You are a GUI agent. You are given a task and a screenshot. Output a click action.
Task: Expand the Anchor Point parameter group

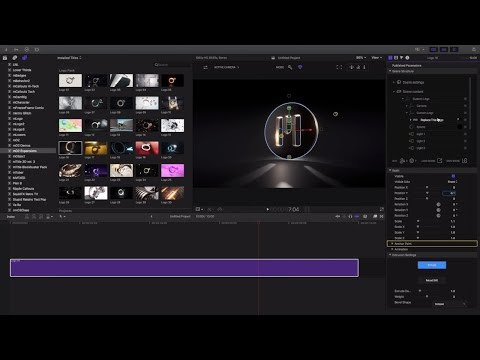coord(392,244)
